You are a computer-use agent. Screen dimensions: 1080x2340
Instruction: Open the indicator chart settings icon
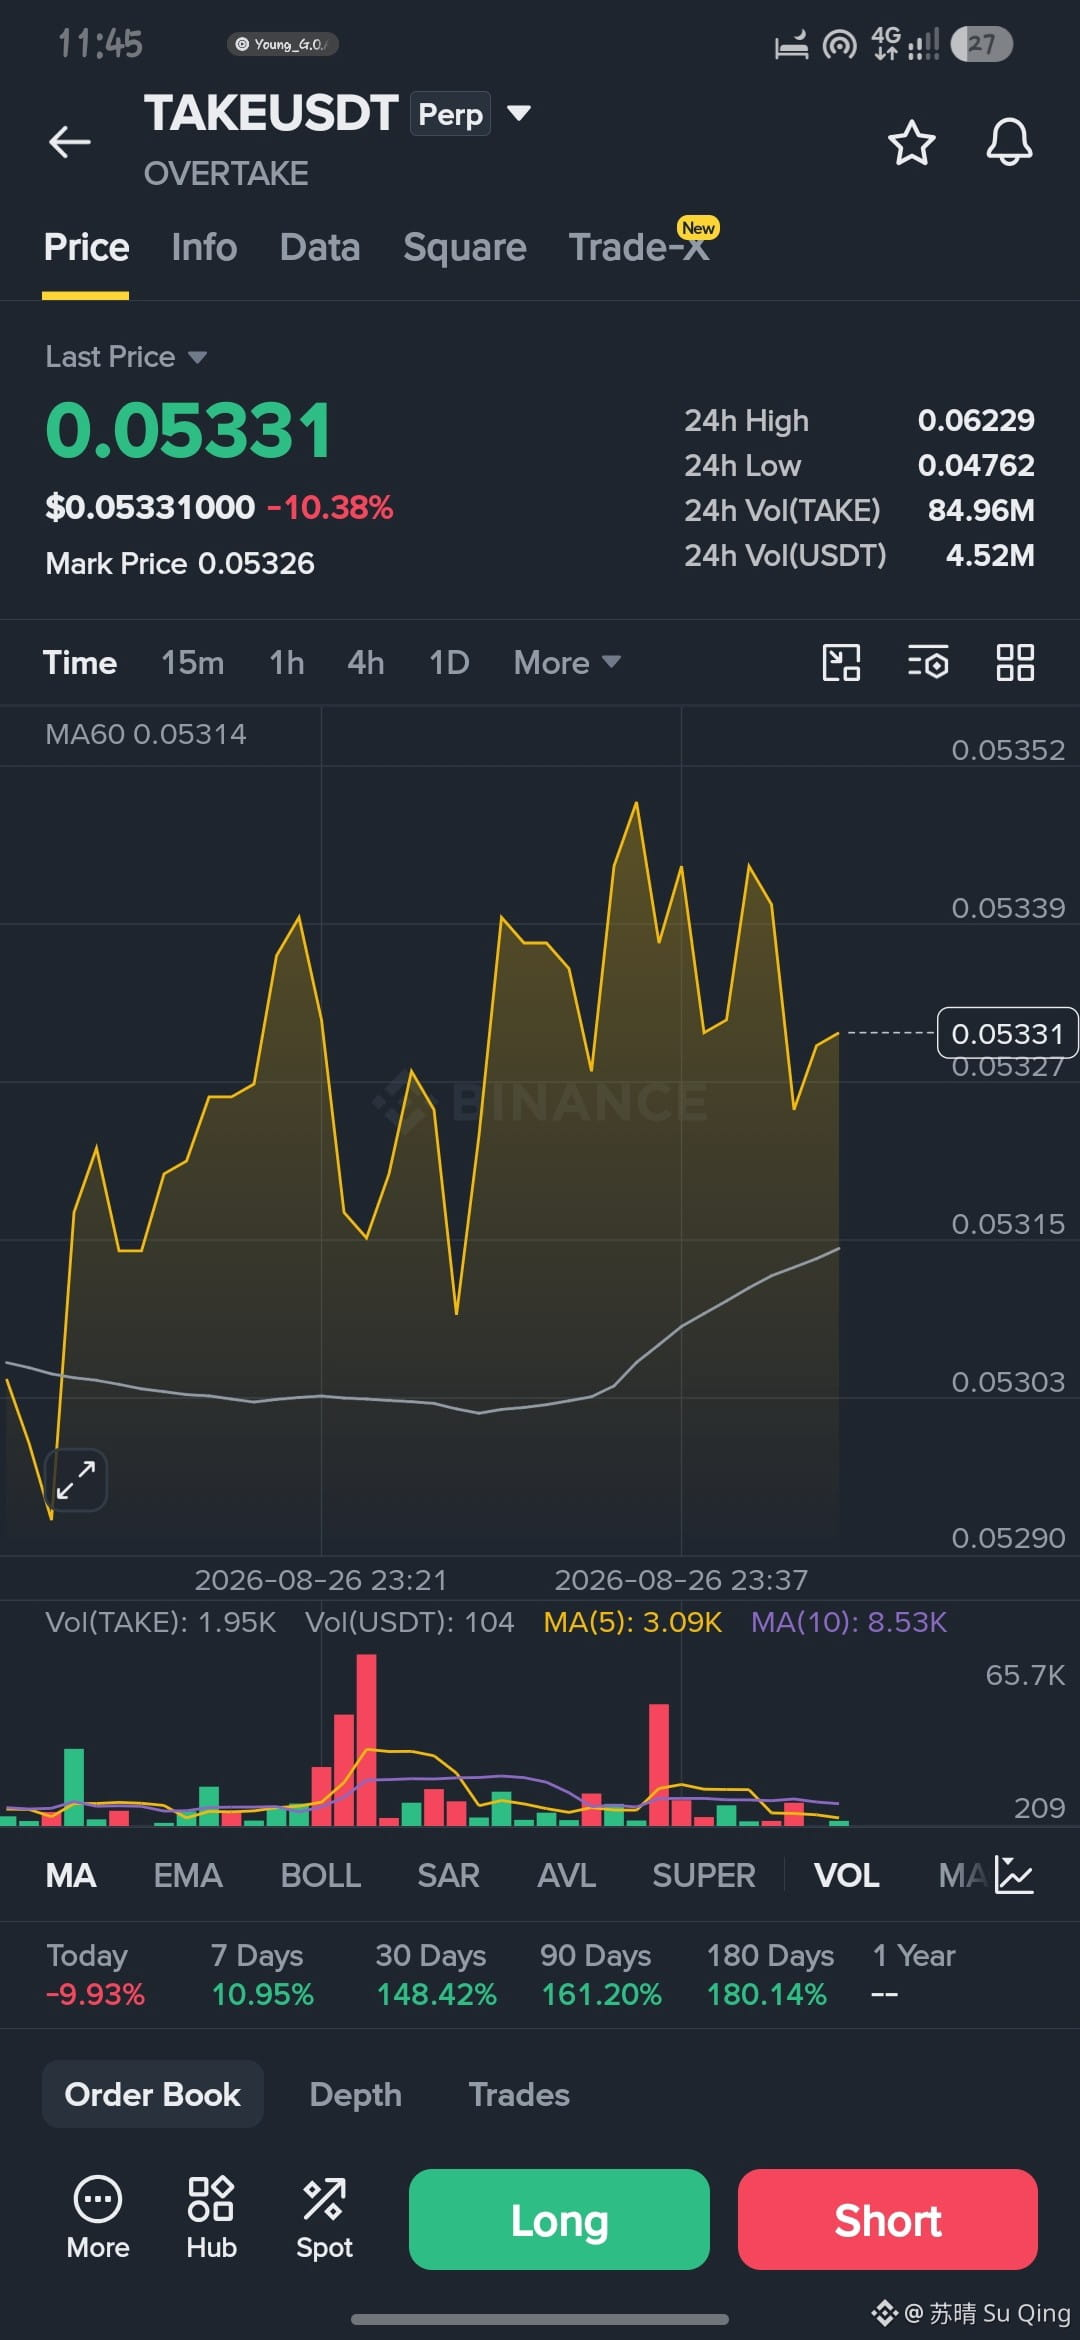[x=1015, y=1875]
